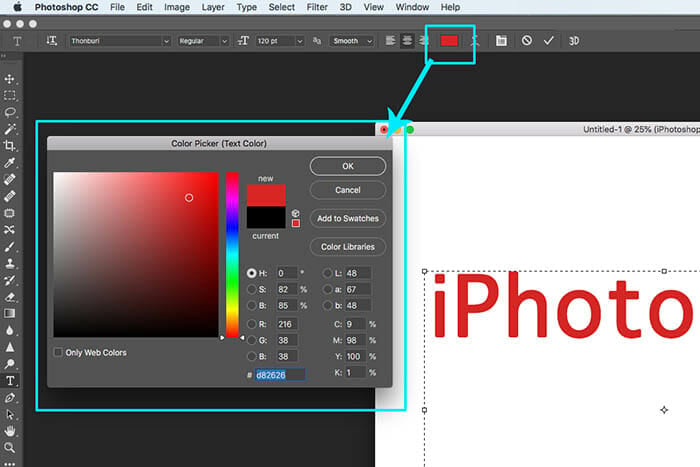Screen dimensions: 700x467
Task: Left align the text
Action: (390, 41)
